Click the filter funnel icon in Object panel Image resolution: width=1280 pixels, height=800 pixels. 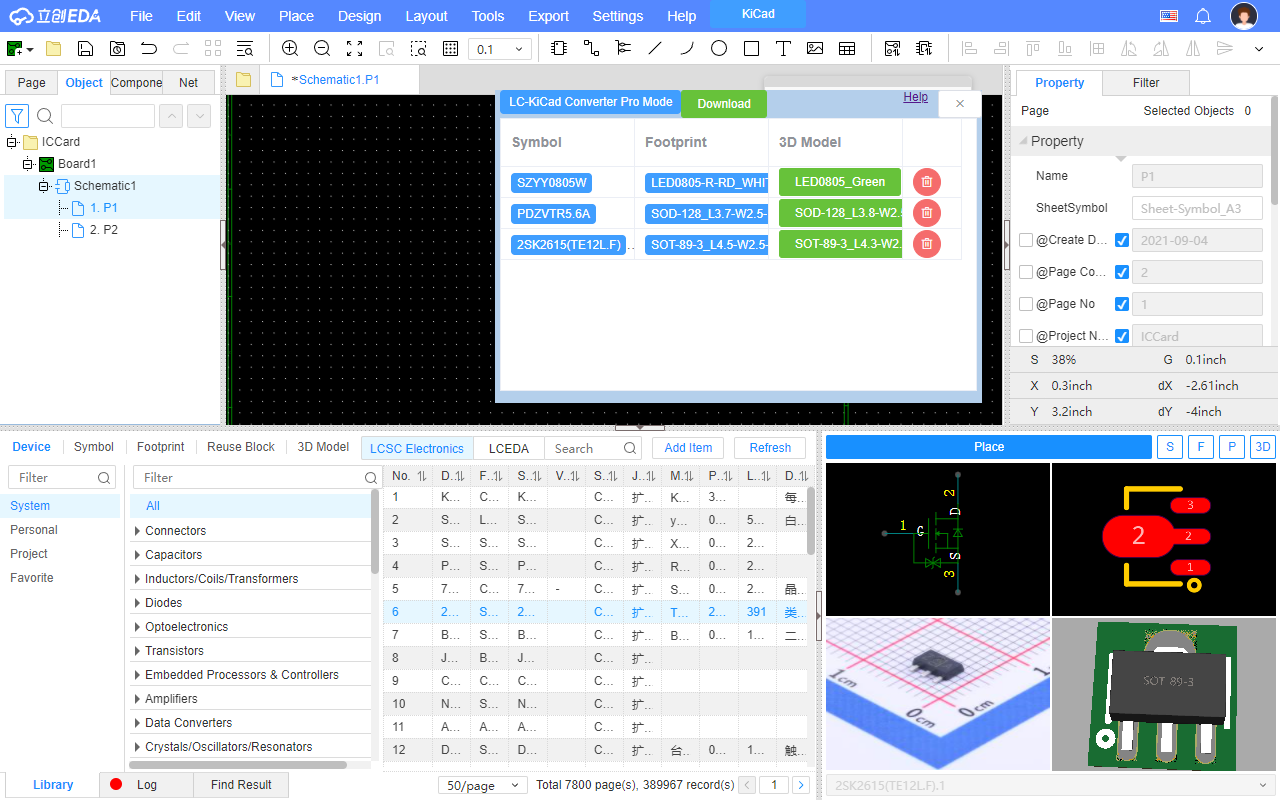pyautogui.click(x=17, y=116)
